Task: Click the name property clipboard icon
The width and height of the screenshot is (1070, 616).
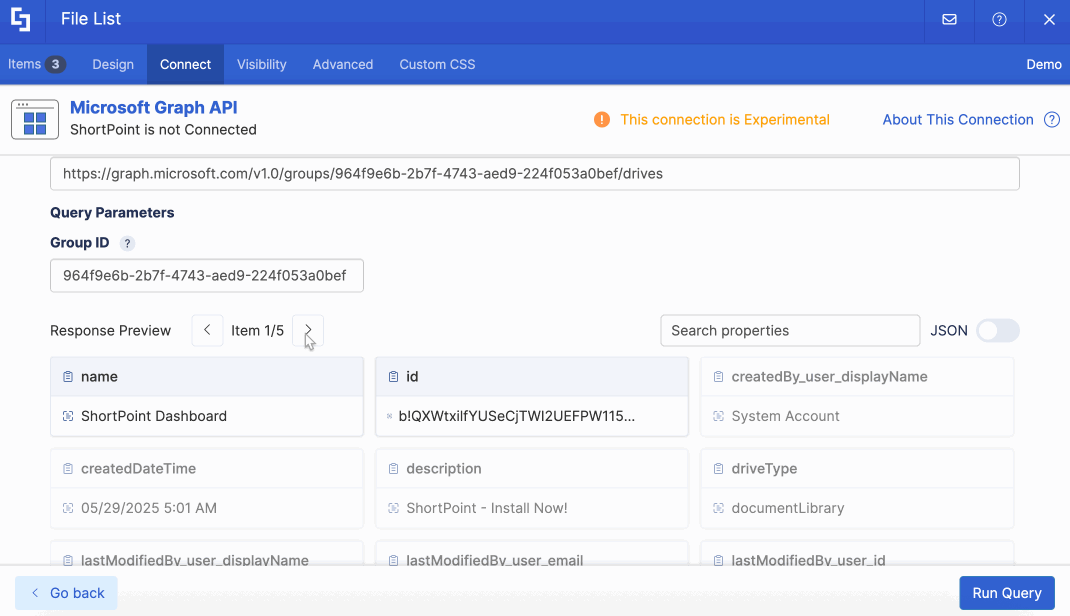Action: (x=68, y=377)
